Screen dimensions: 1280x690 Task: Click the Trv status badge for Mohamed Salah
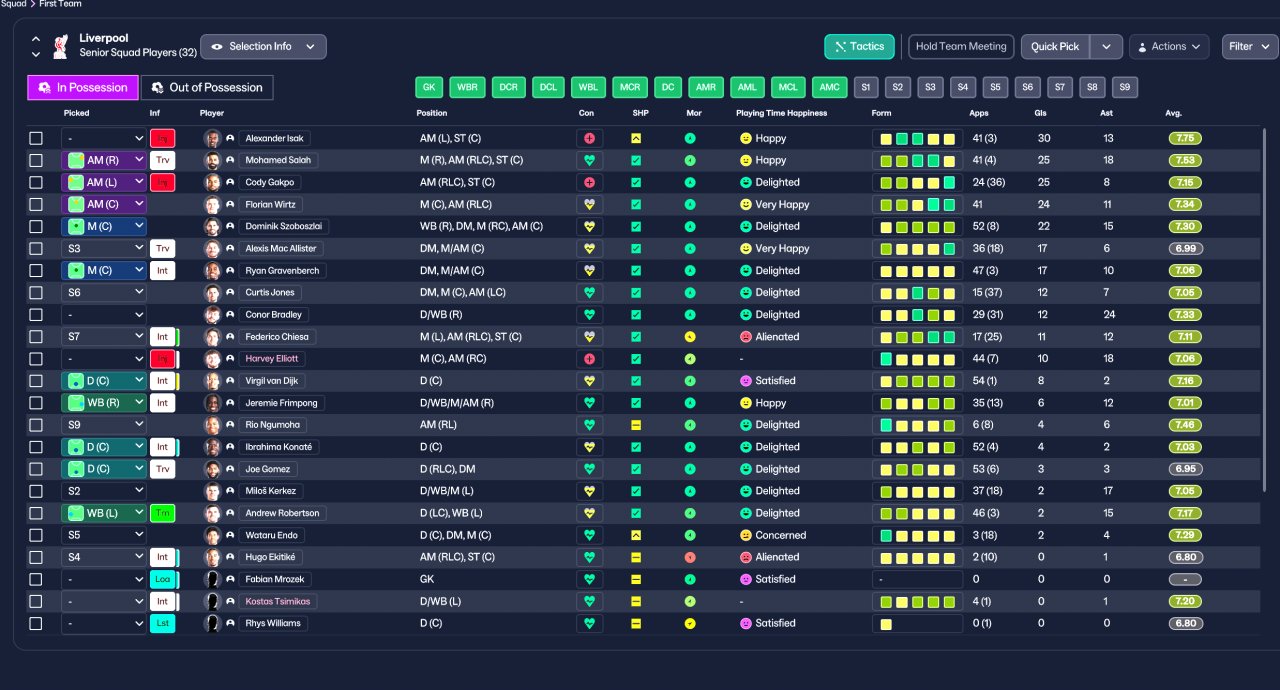(162, 161)
